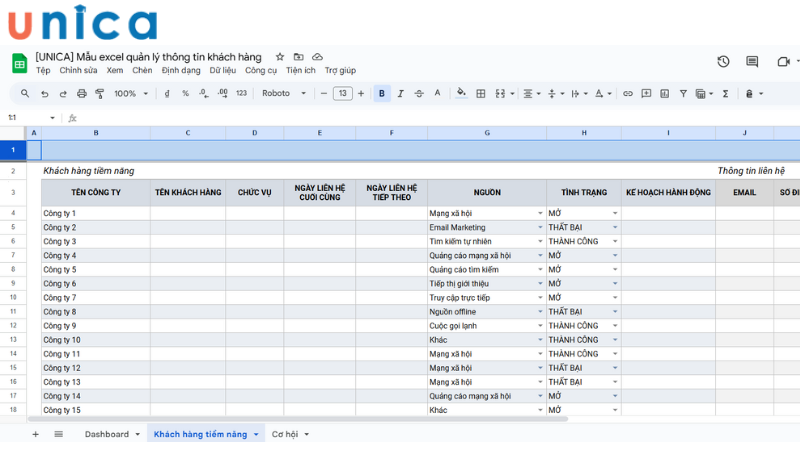Toggle strikethrough formatting
This screenshot has height=450, width=800.
[418, 94]
